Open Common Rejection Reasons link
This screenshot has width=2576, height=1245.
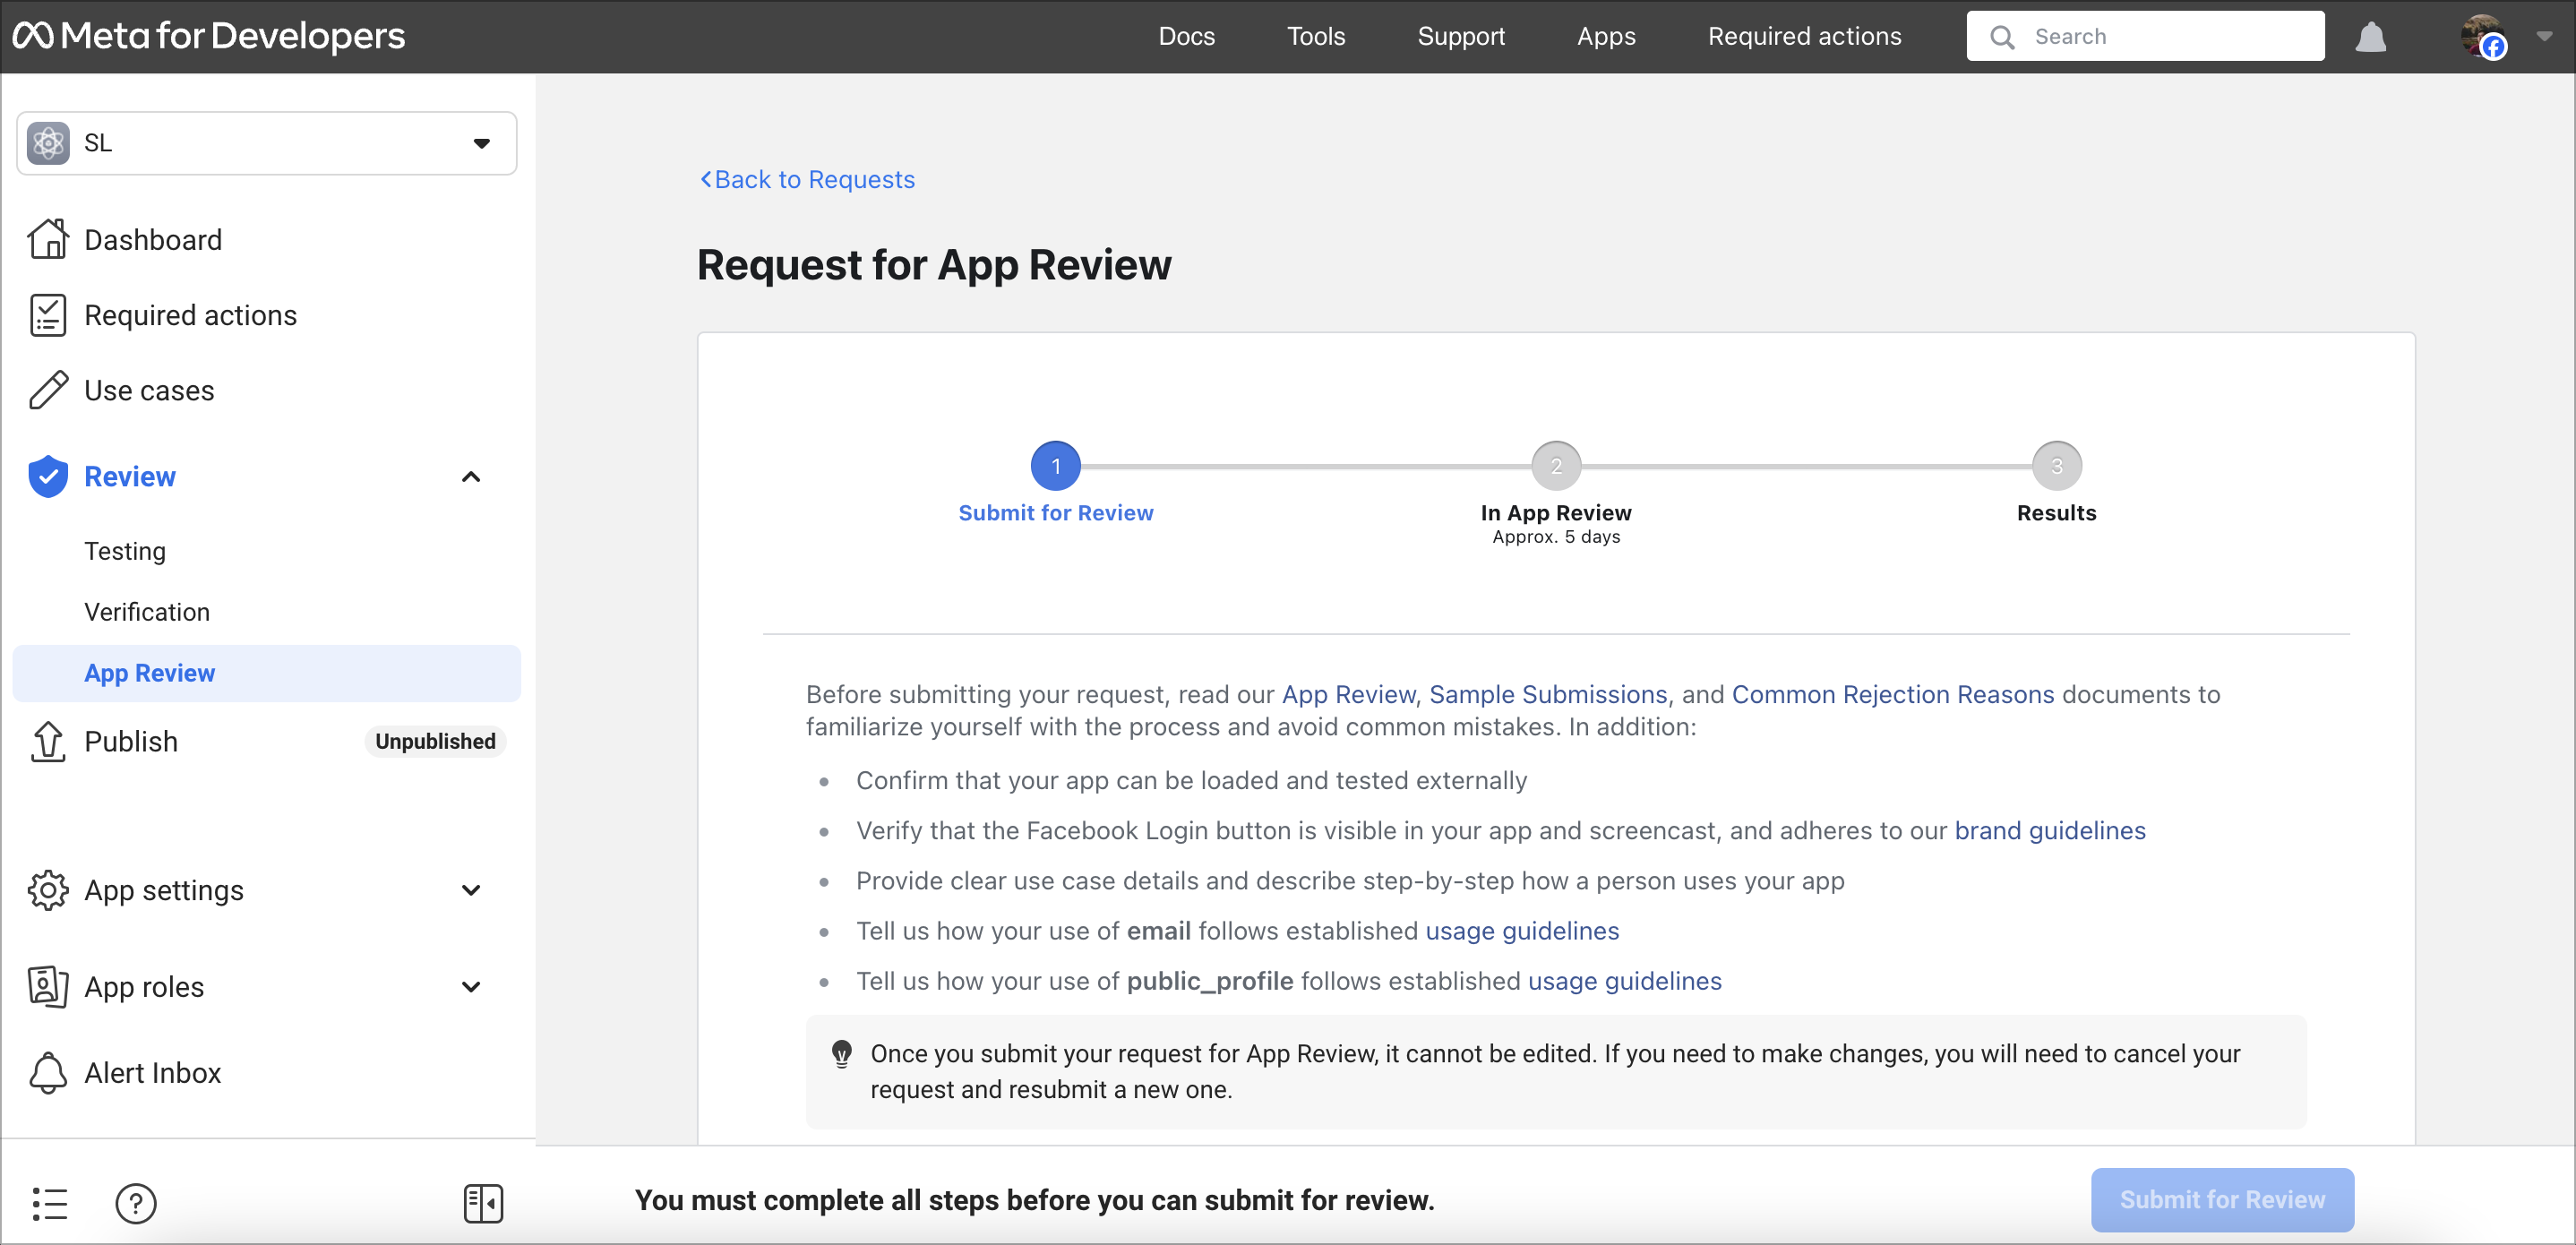pos(1892,694)
